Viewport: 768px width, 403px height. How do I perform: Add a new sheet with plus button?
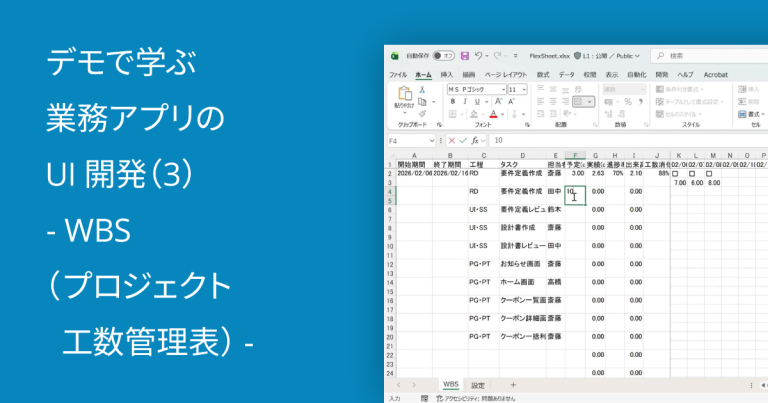[x=513, y=385]
